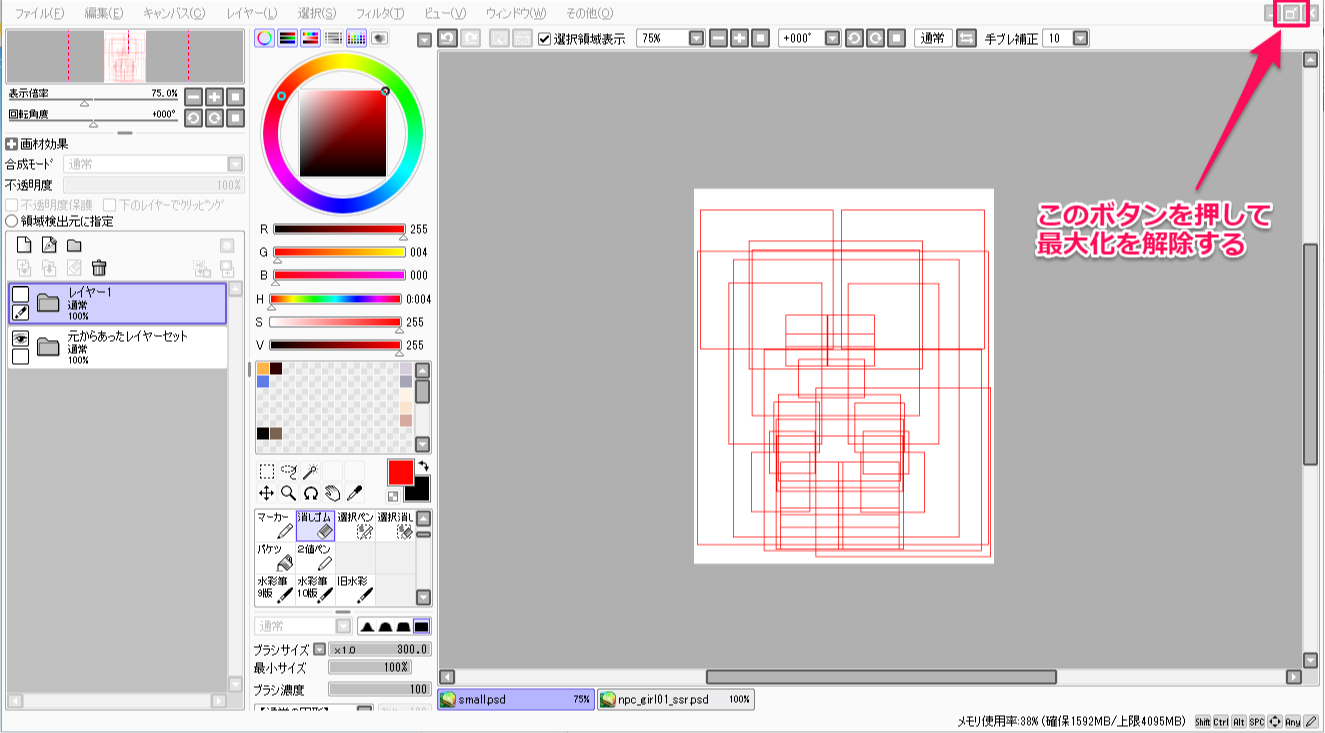Screen dimensions: 1325x733
Task: Click the red foreground color swatch
Action: pos(400,471)
